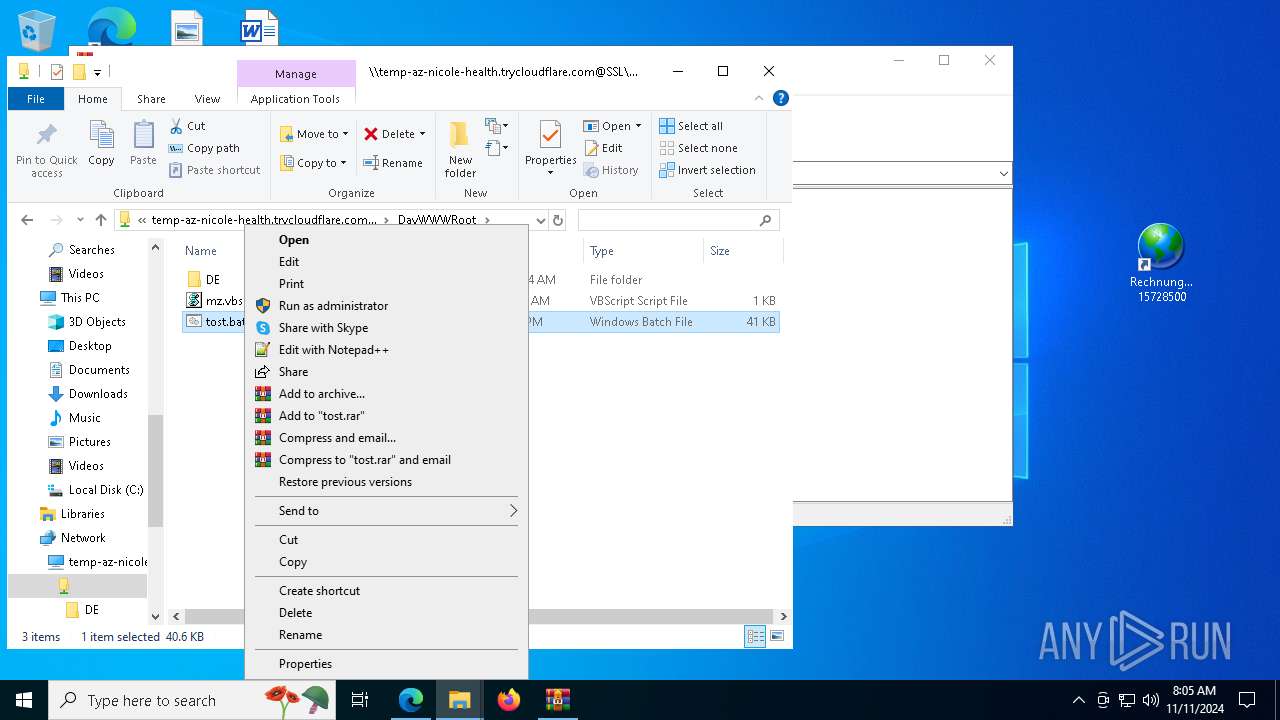Choose Run as administrator
Image resolution: width=1280 pixels, height=720 pixels.
(386, 306)
